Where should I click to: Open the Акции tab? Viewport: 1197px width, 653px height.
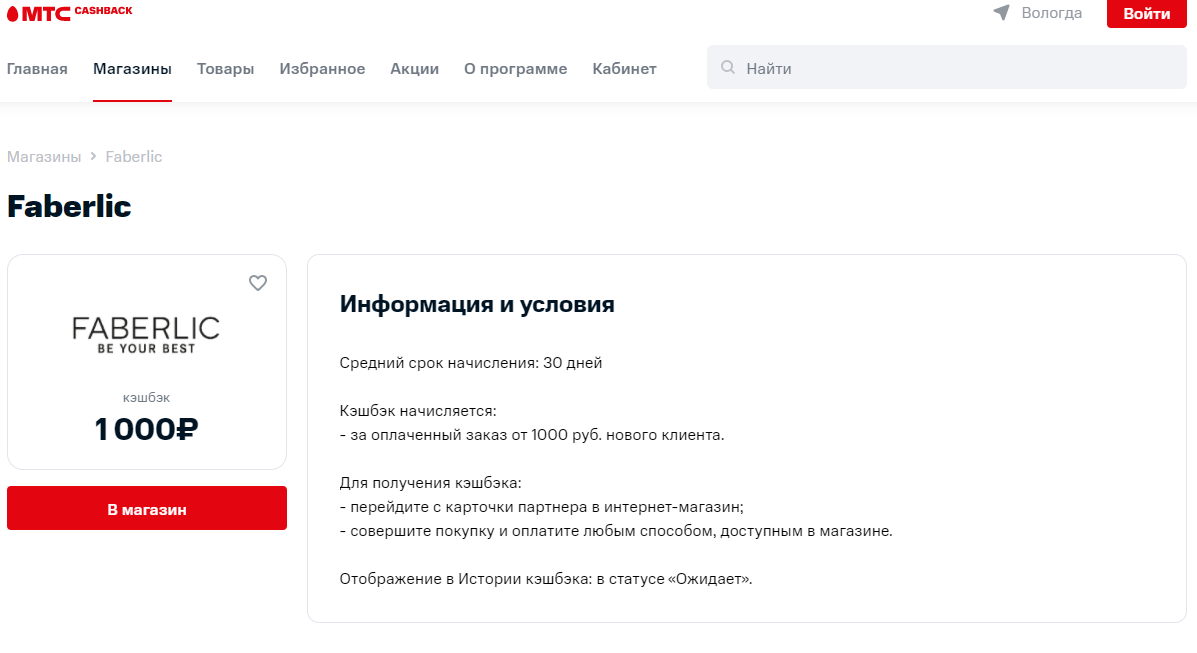415,69
